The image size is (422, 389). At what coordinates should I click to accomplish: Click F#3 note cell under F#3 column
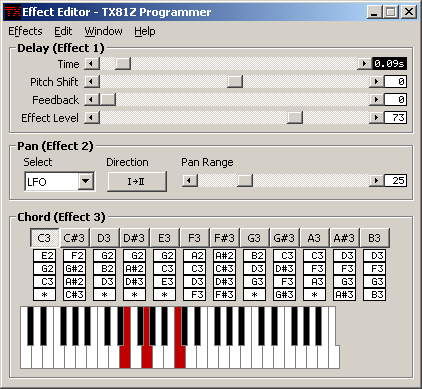[x=224, y=295]
